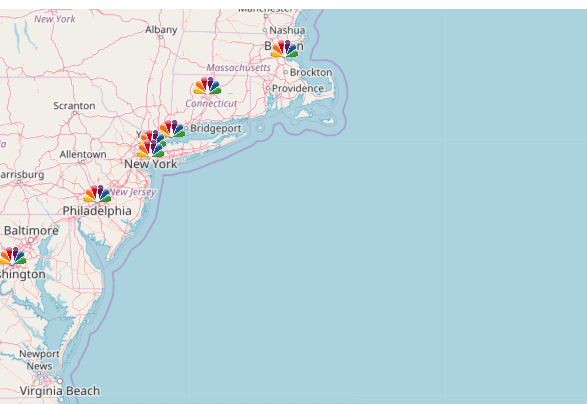
Task: Select the New Jersey state label
Action: pos(133,192)
